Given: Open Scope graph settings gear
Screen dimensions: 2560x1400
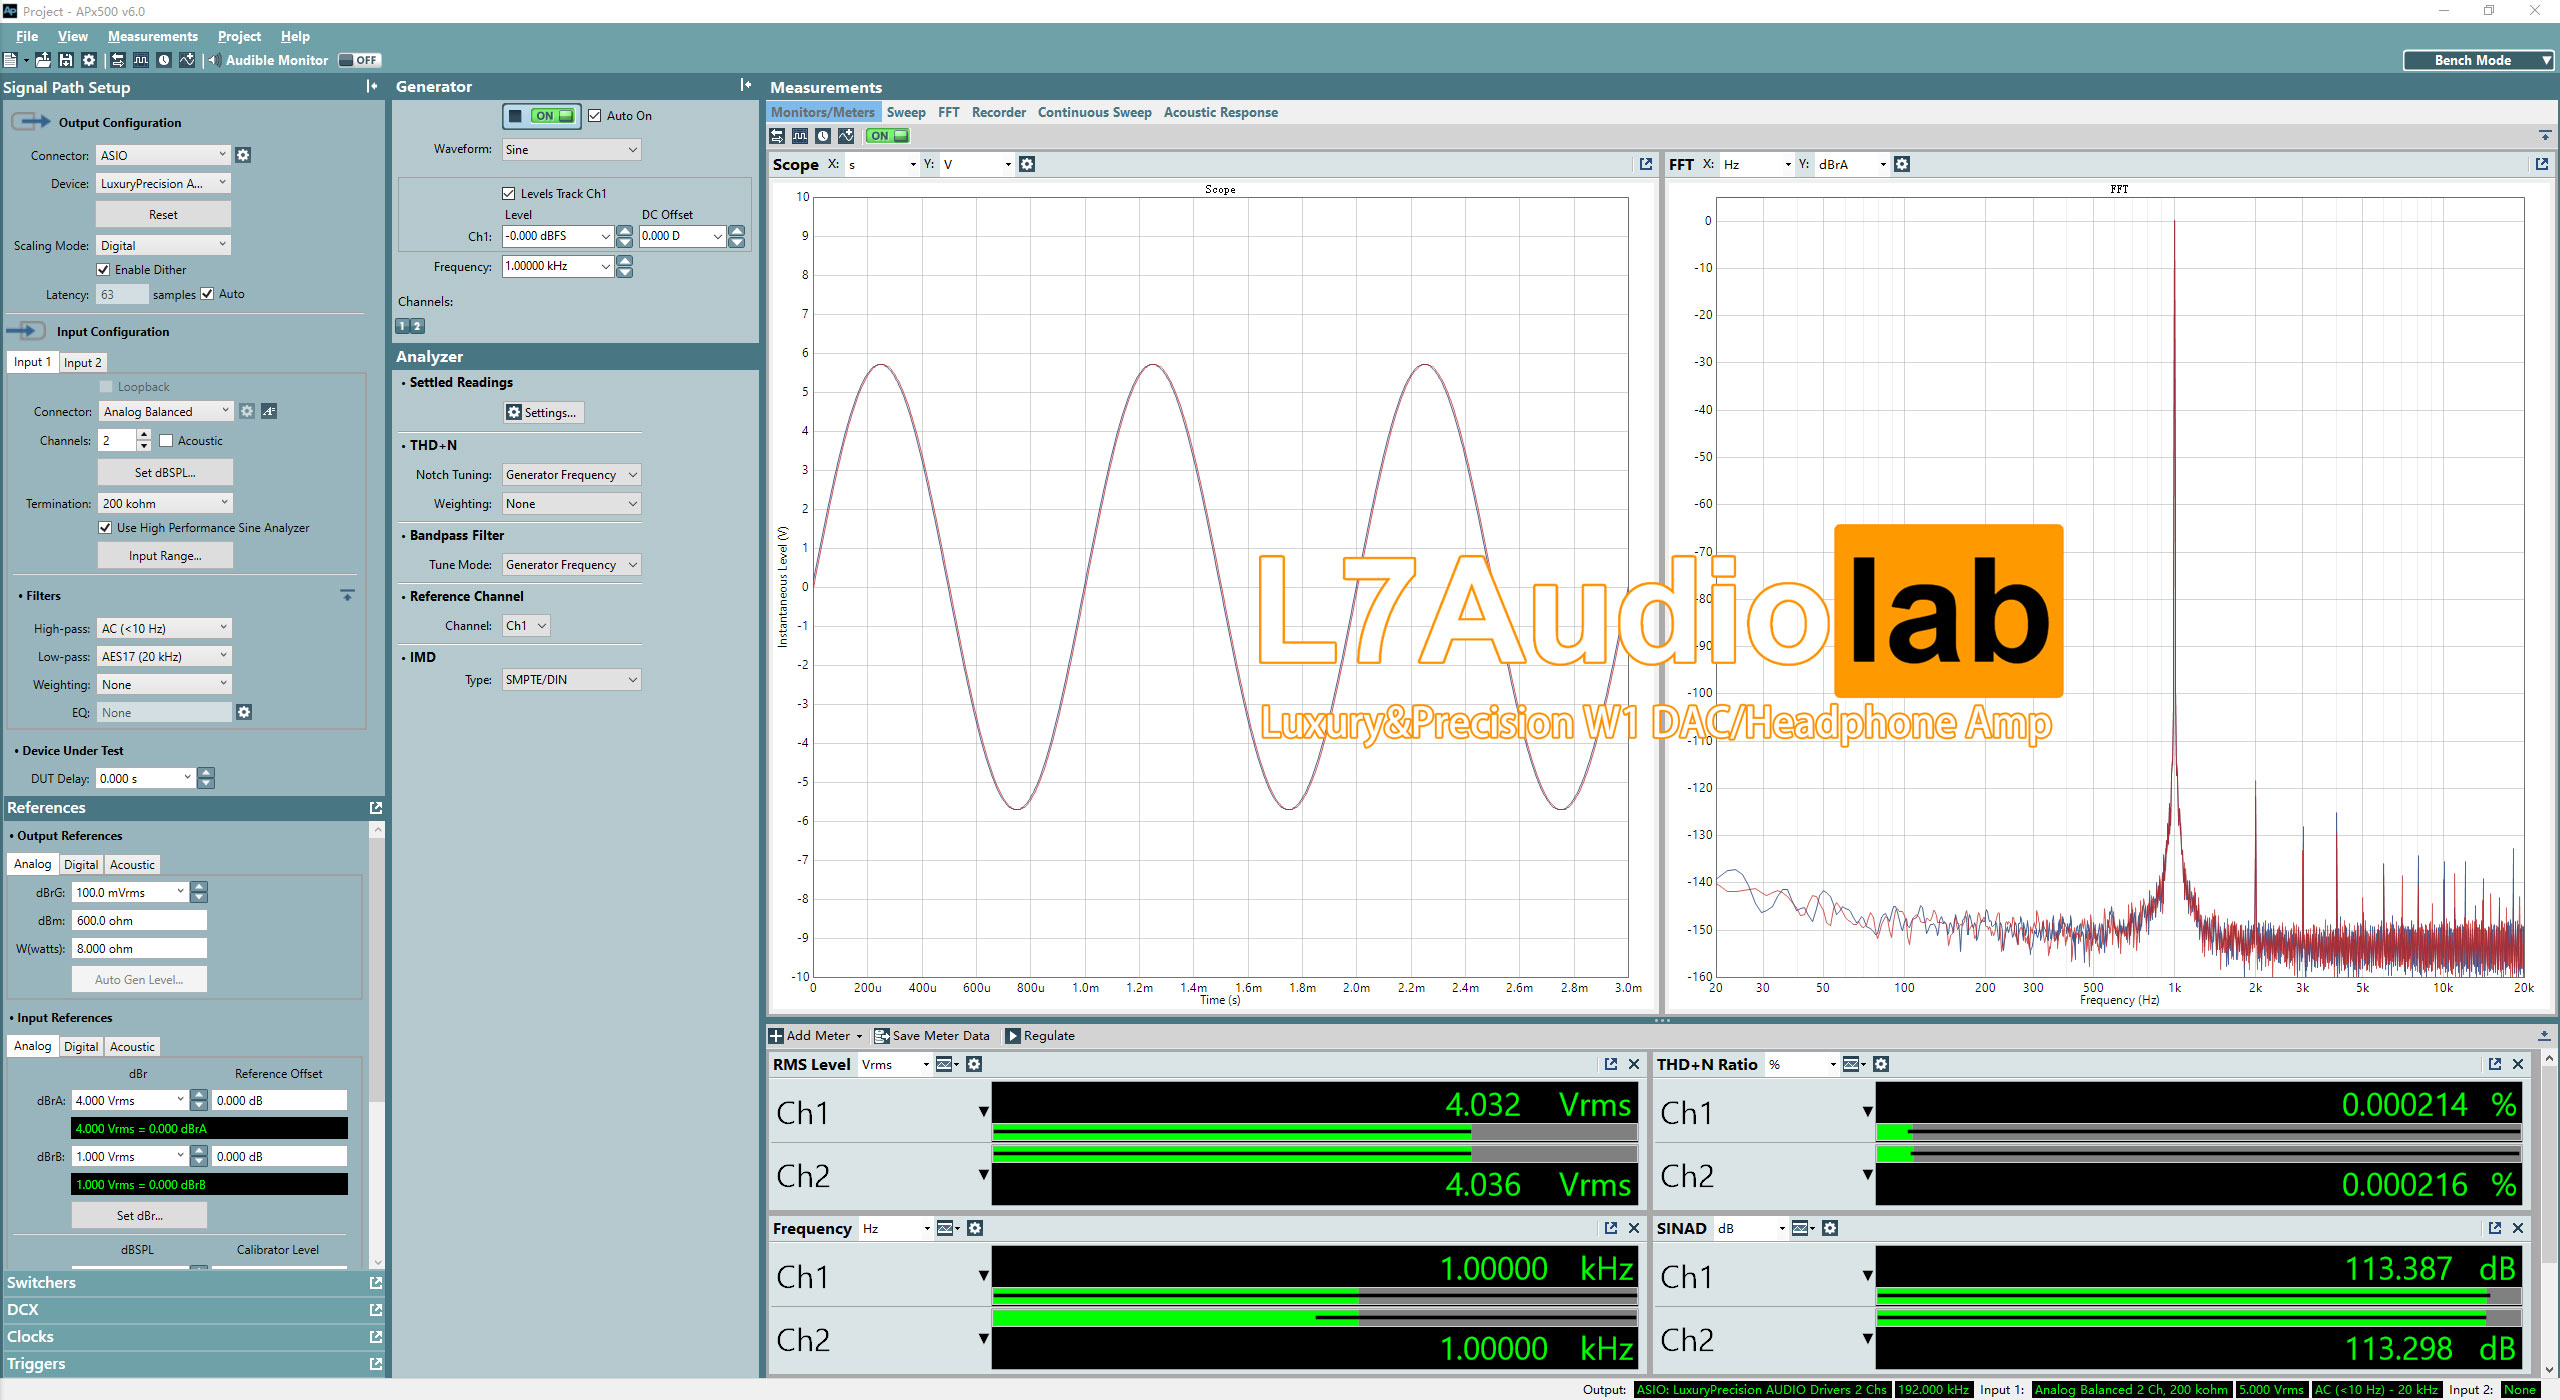Looking at the screenshot, I should click(1027, 164).
